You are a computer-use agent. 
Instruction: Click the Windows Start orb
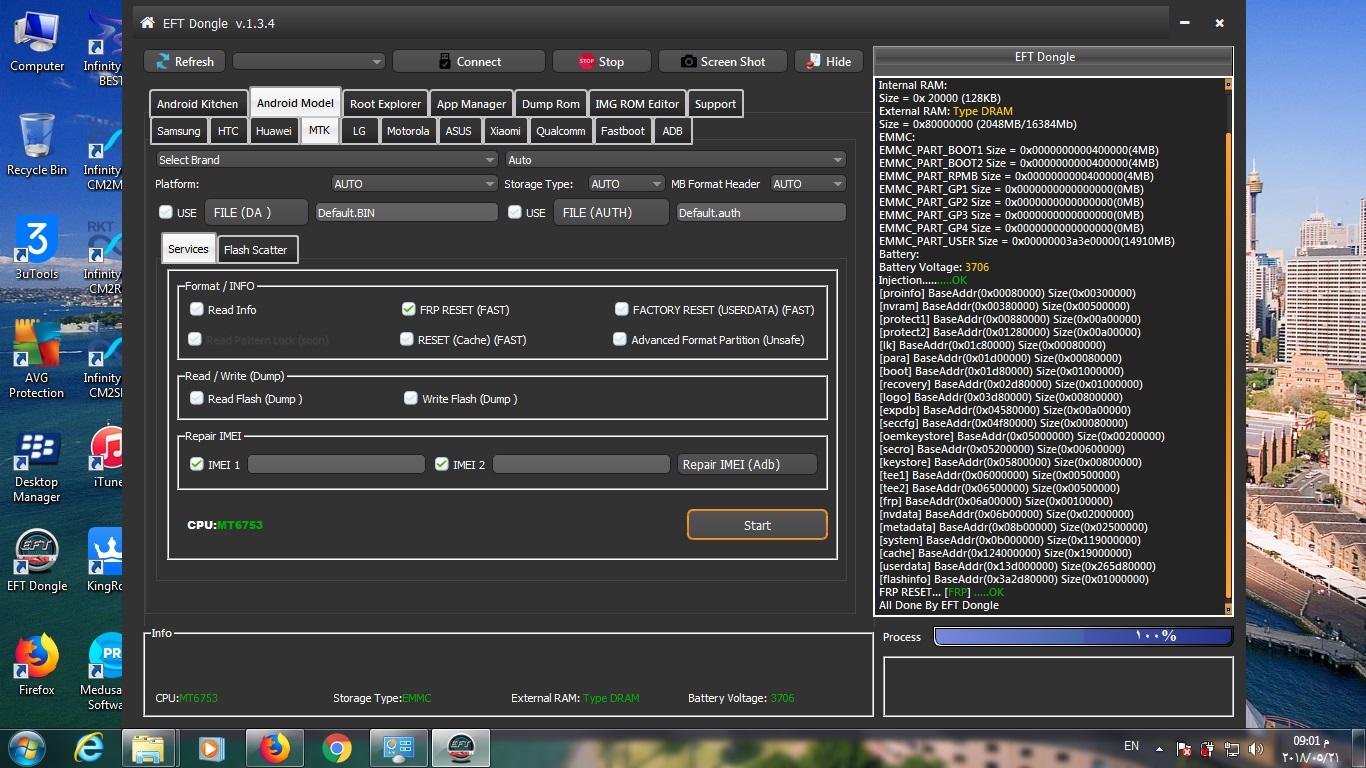[x=27, y=748]
